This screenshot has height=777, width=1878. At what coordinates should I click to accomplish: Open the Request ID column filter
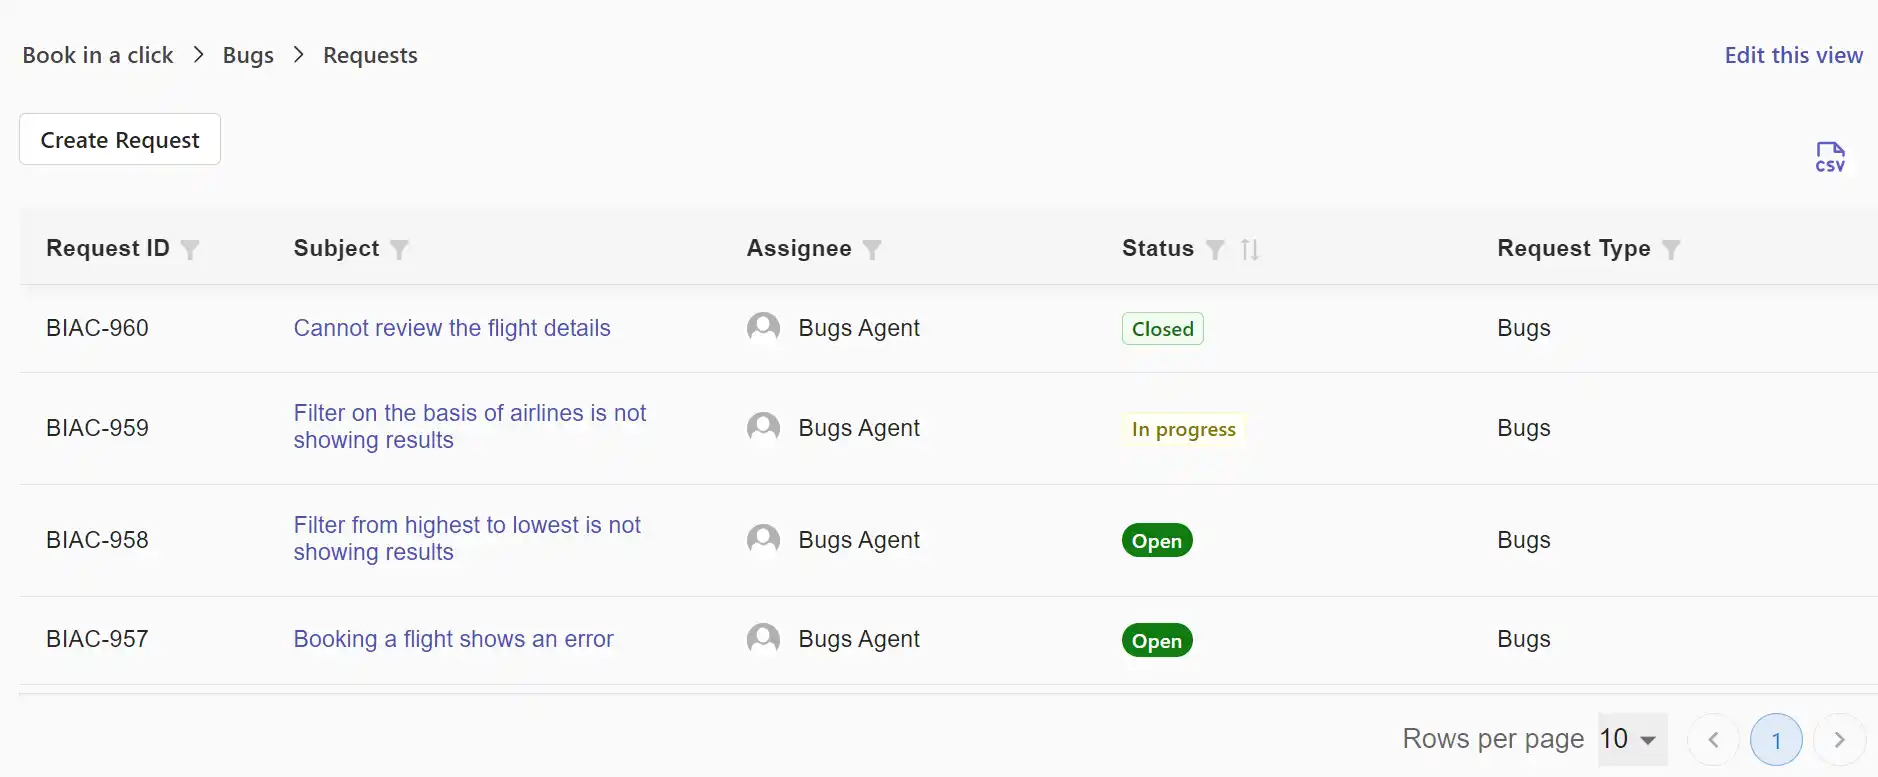(x=190, y=249)
